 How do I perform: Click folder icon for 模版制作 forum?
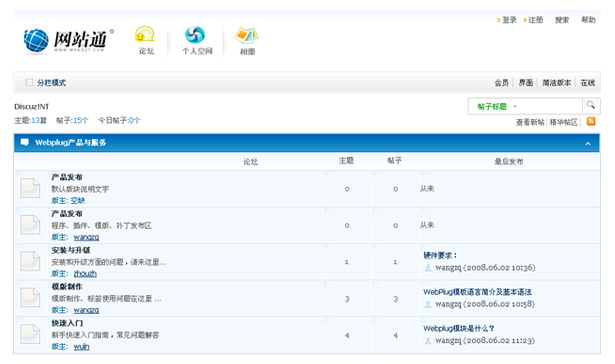30,297
